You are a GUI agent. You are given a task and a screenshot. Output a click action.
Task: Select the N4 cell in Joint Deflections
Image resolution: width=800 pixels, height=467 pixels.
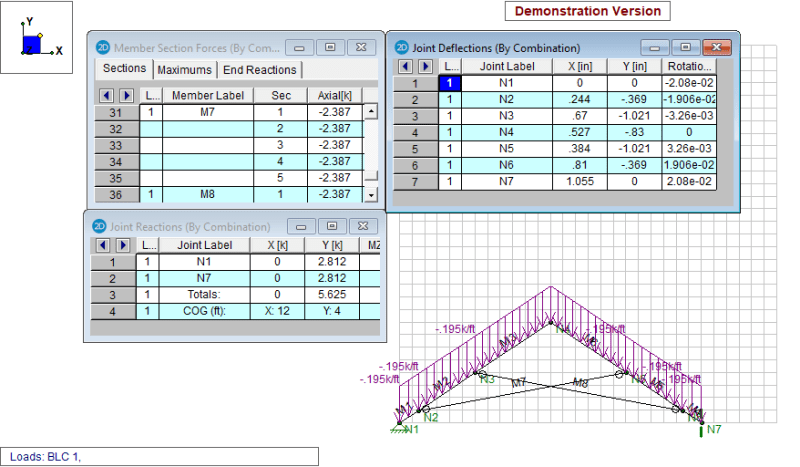[x=507, y=132]
